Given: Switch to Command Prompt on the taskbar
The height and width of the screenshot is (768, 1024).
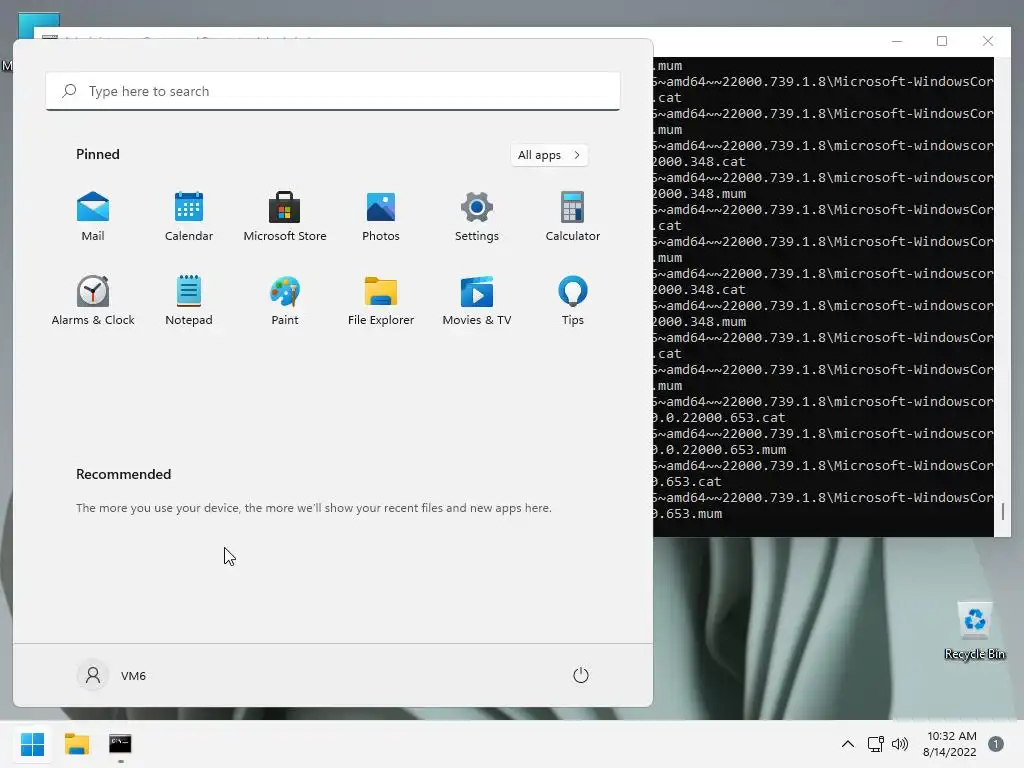Looking at the screenshot, I should [120, 744].
